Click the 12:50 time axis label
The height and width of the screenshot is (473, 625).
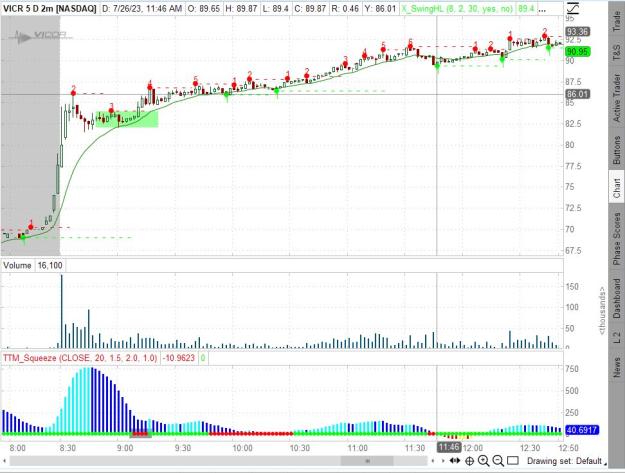point(568,448)
